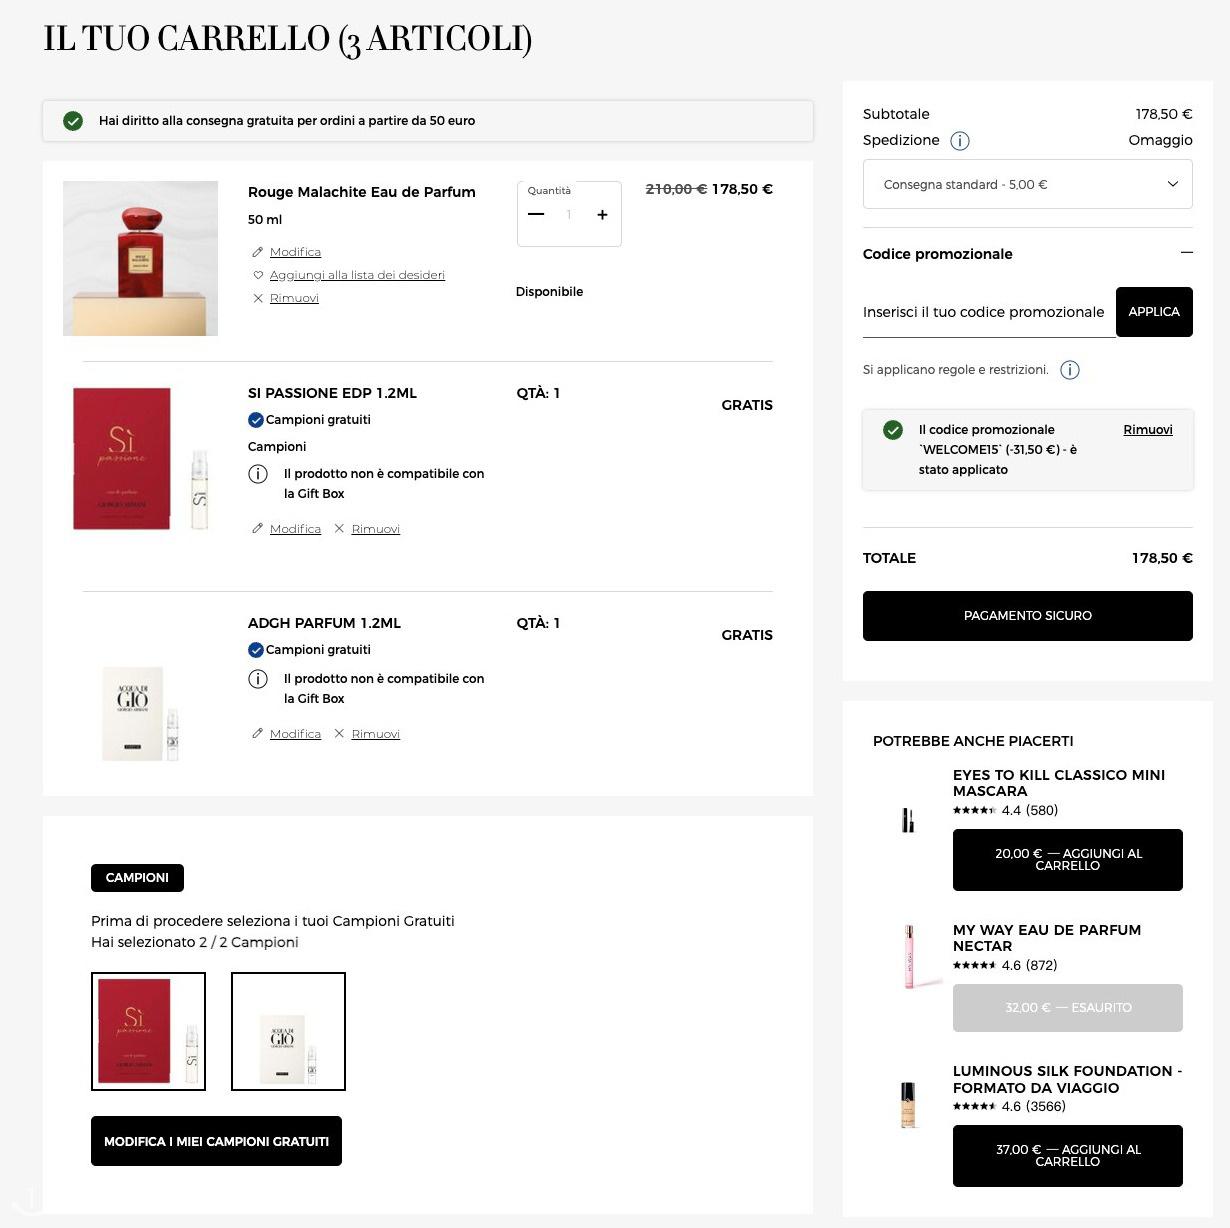Image resolution: width=1230 pixels, height=1228 pixels.
Task: Remove the WELCOME15 promo code
Action: click(x=1148, y=430)
